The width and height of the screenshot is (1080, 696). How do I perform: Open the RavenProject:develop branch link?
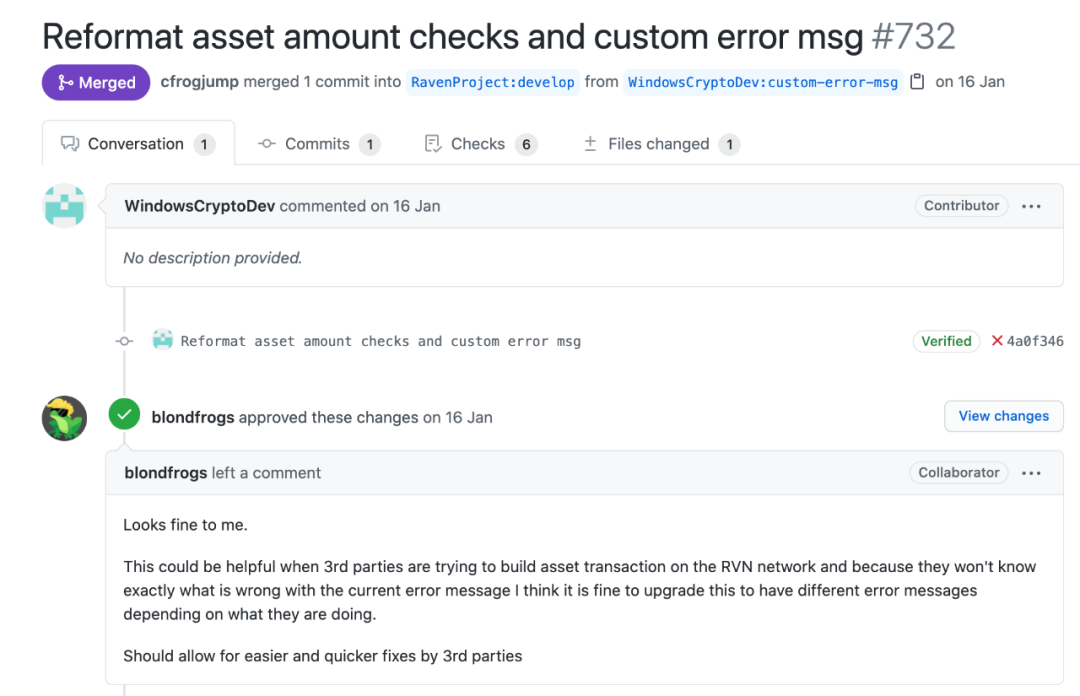pyautogui.click(x=492, y=82)
